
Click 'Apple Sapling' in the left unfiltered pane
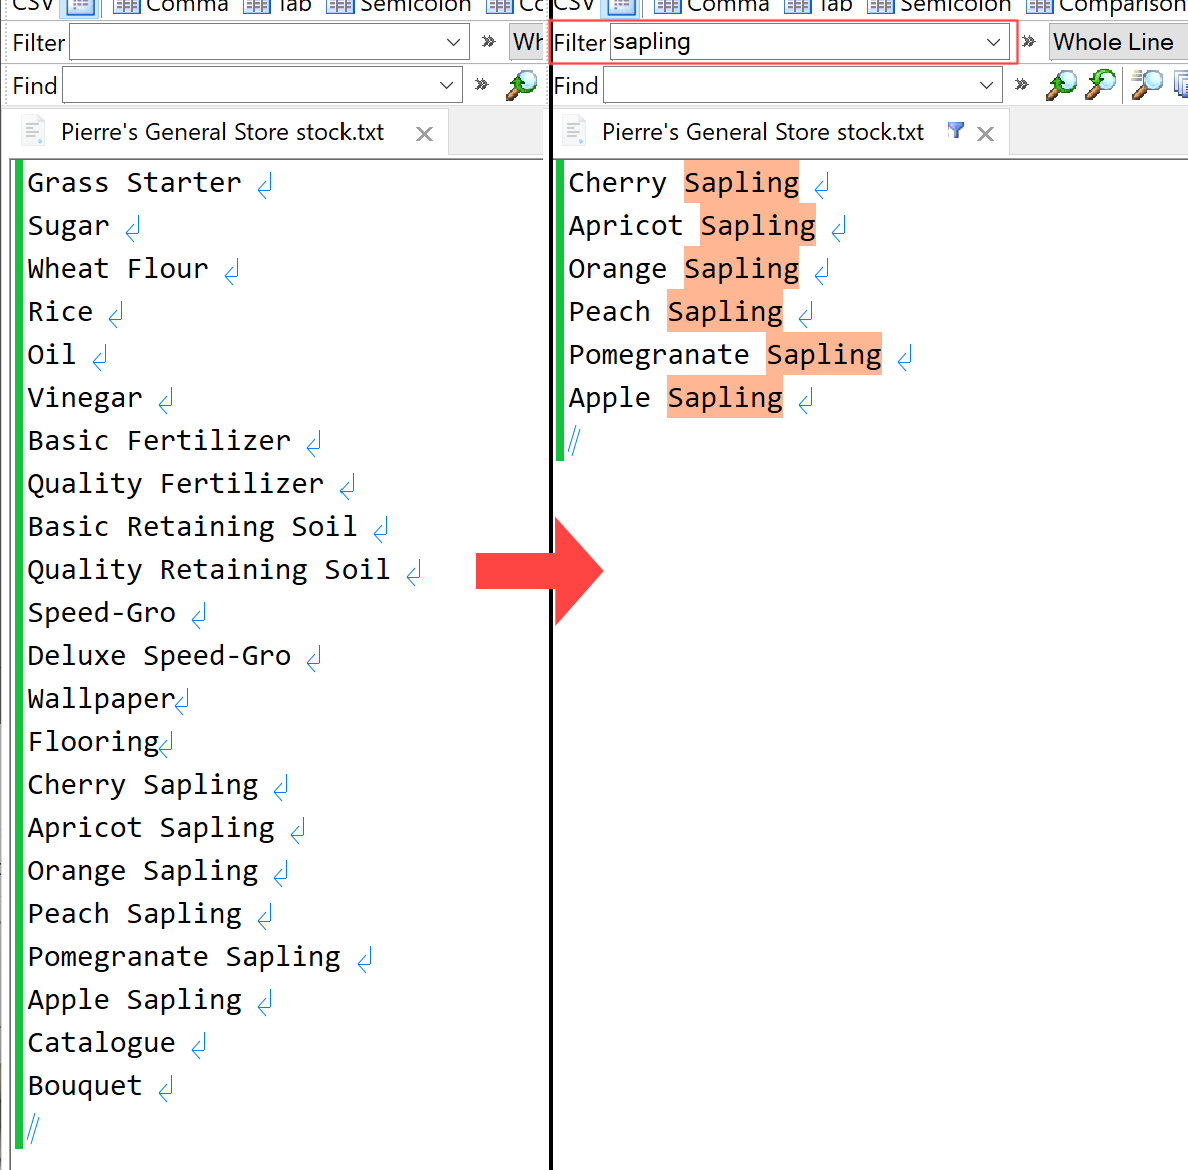click(135, 1001)
